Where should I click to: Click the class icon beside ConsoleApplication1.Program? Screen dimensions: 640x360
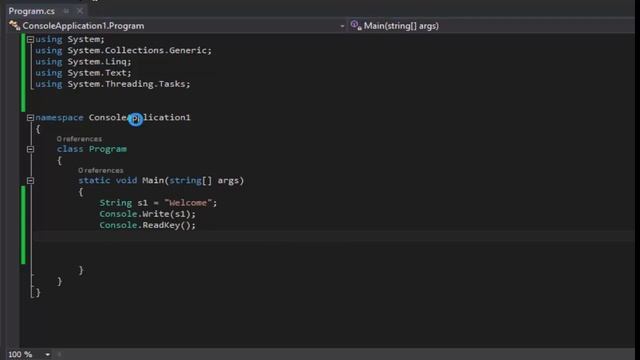14,26
